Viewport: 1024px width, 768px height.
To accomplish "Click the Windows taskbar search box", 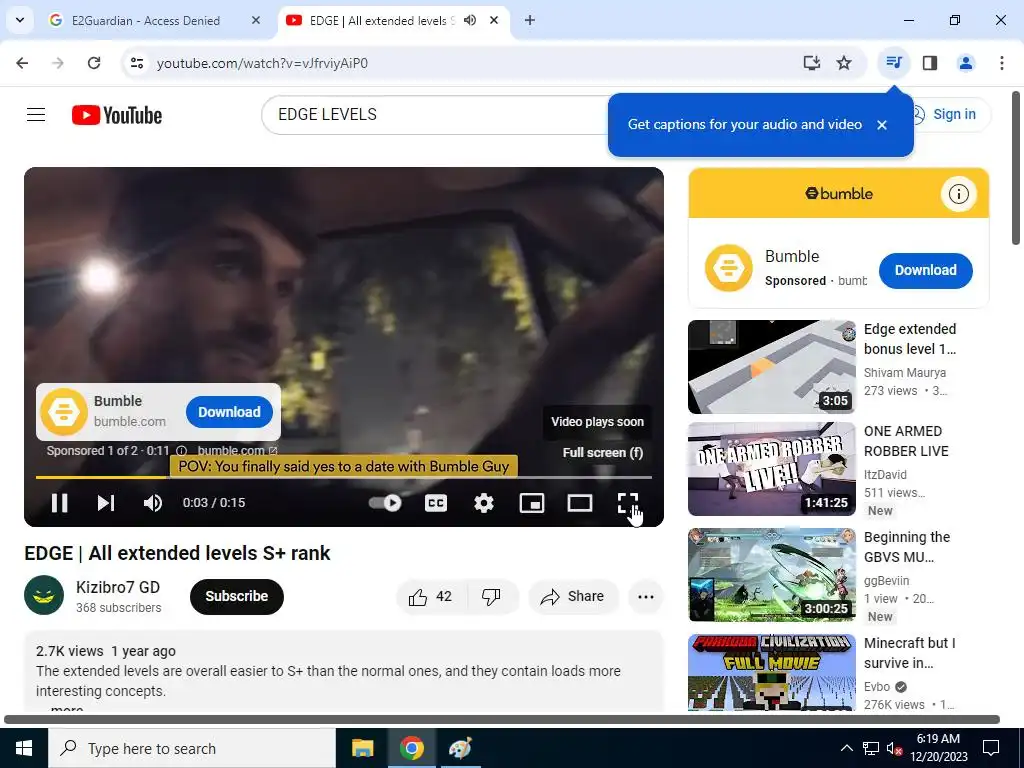I will (192, 748).
